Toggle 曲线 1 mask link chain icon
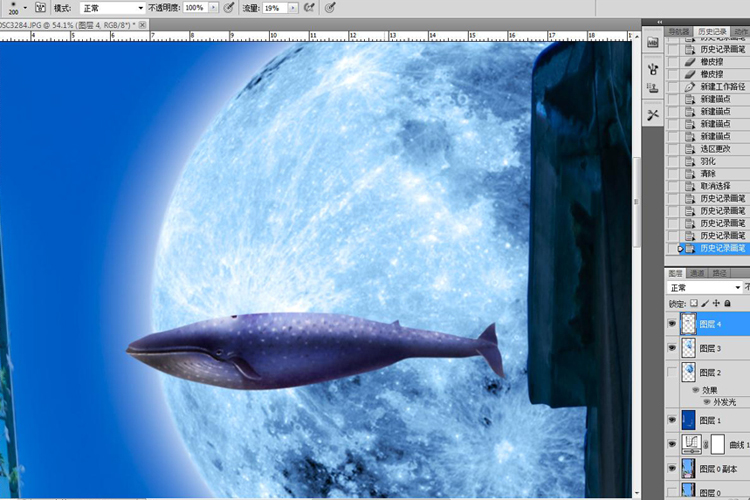Viewport: 750px width, 500px height. pos(706,444)
